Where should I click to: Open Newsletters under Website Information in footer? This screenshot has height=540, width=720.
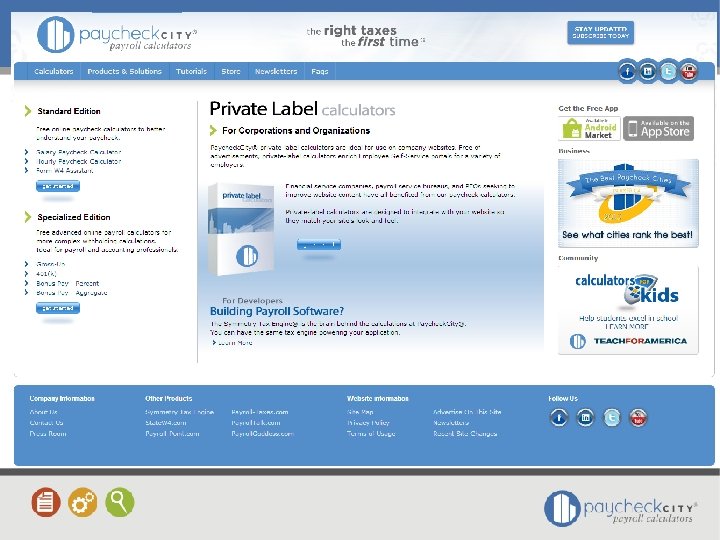[451, 422]
